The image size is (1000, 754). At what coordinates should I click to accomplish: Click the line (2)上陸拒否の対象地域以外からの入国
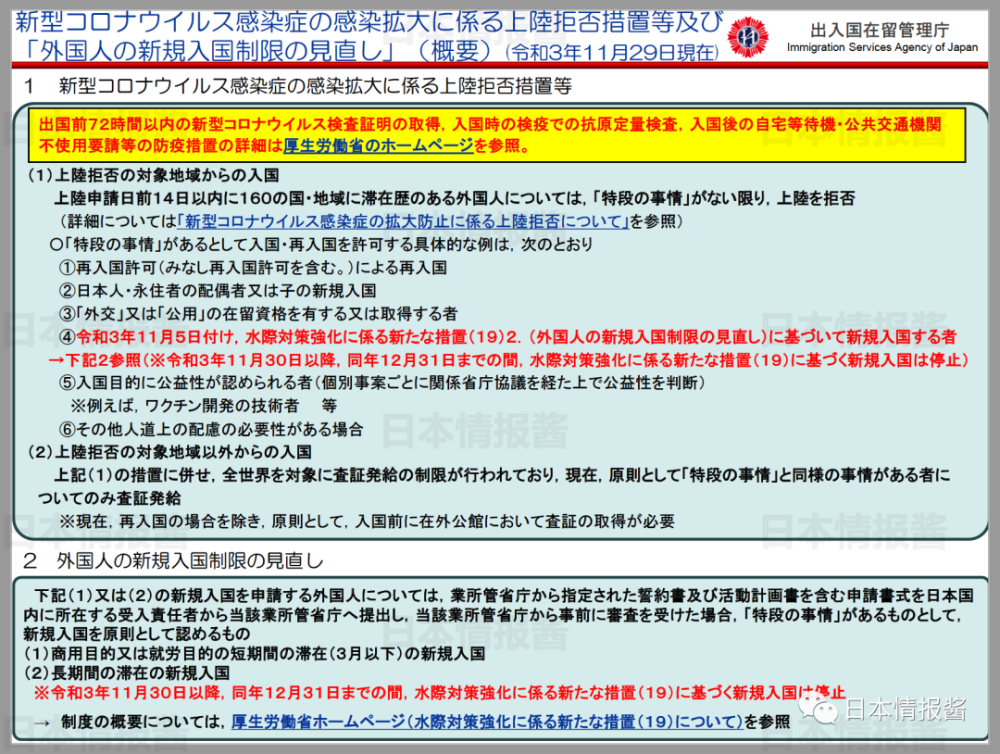coord(169,452)
